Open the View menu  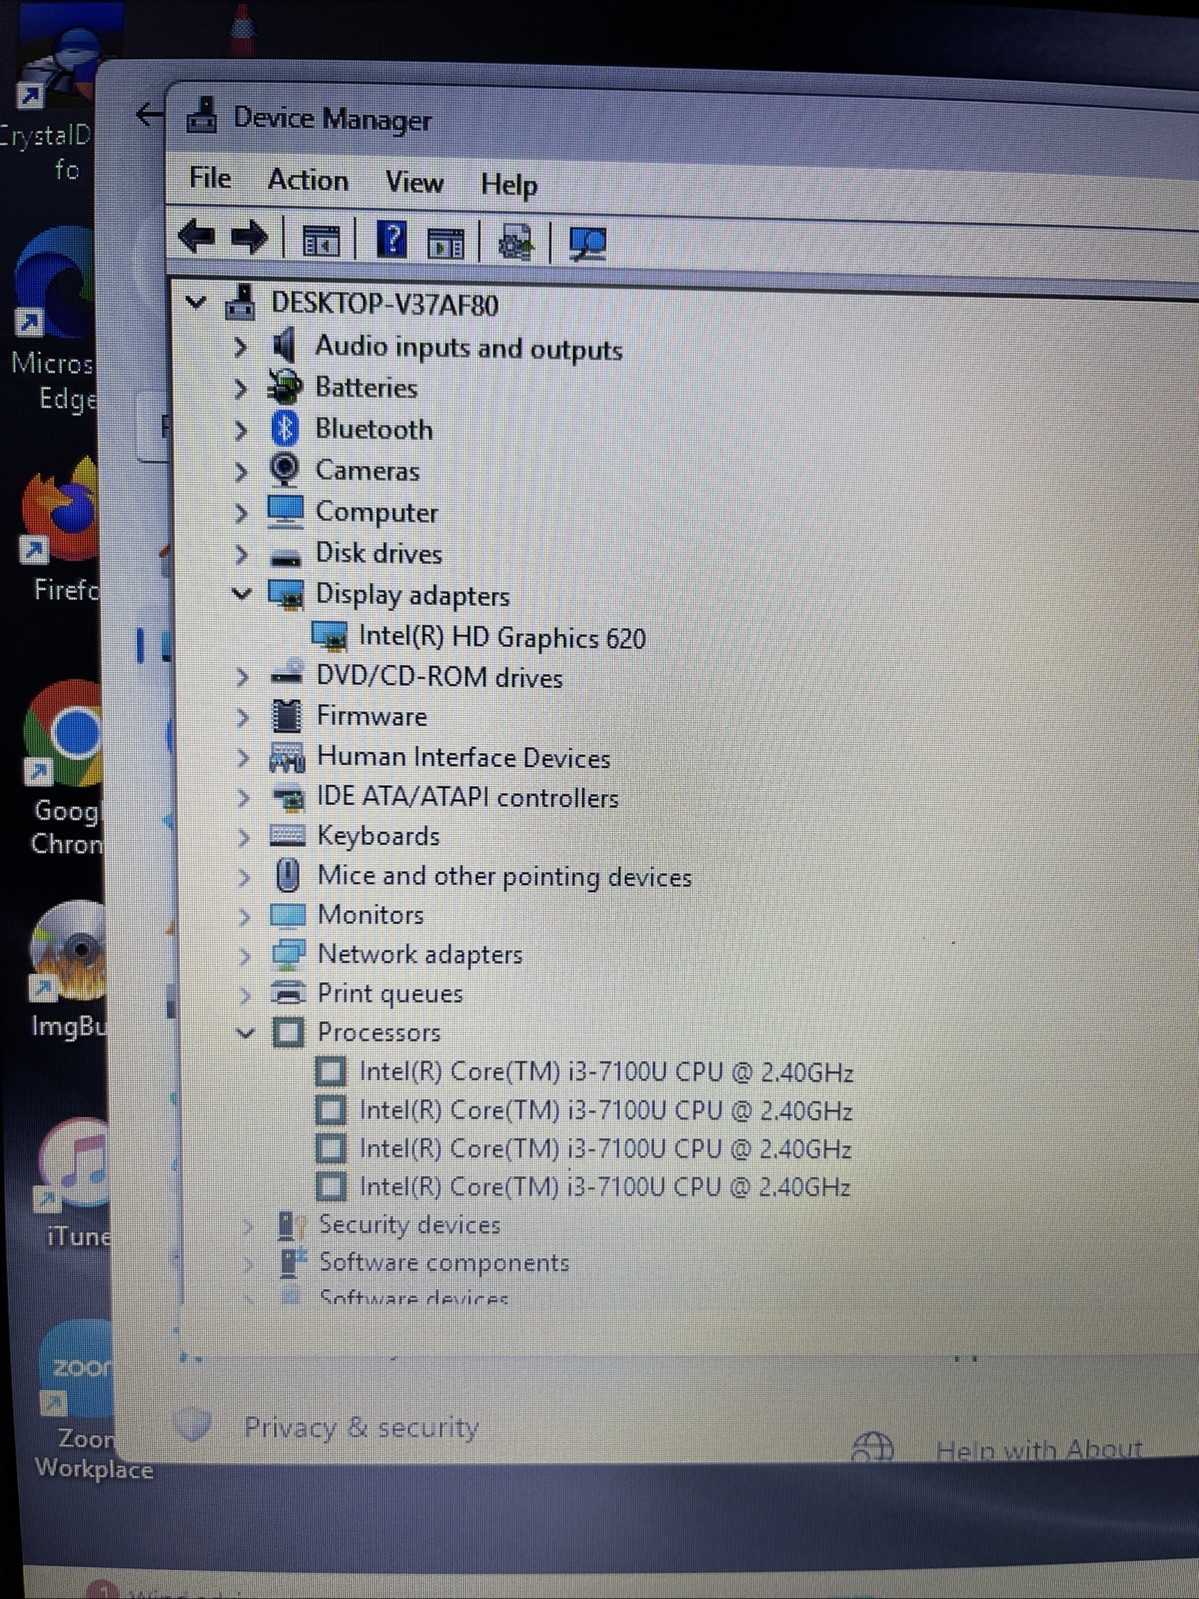pyautogui.click(x=414, y=182)
